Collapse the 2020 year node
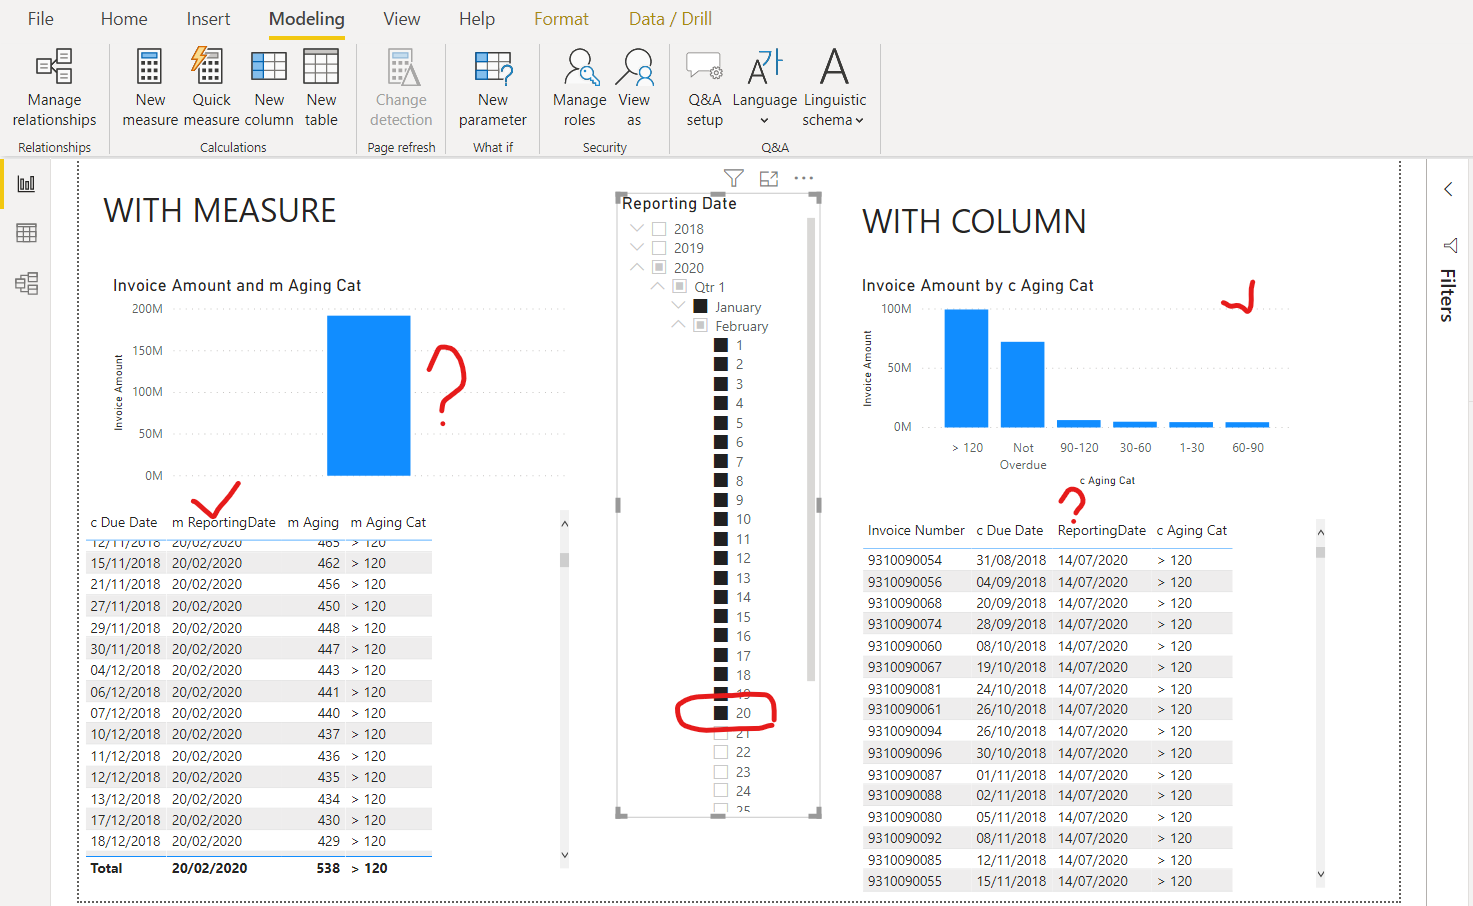 pyautogui.click(x=637, y=267)
